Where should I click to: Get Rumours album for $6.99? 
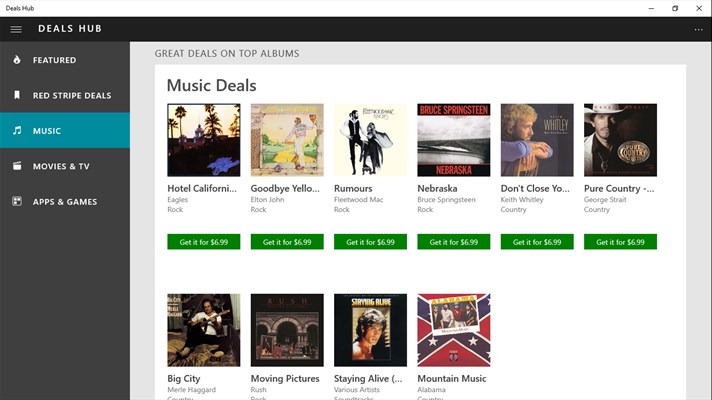(370, 242)
